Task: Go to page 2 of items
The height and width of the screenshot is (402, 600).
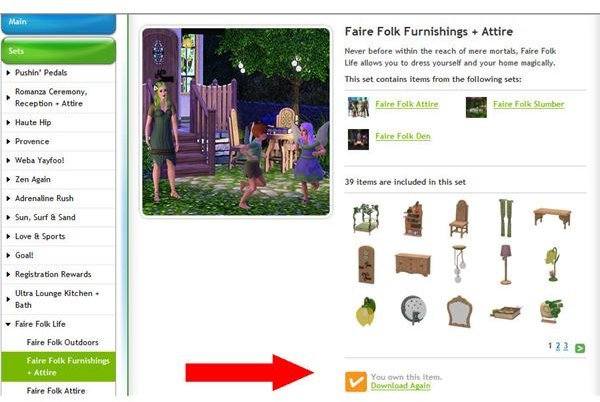Action: tap(558, 346)
